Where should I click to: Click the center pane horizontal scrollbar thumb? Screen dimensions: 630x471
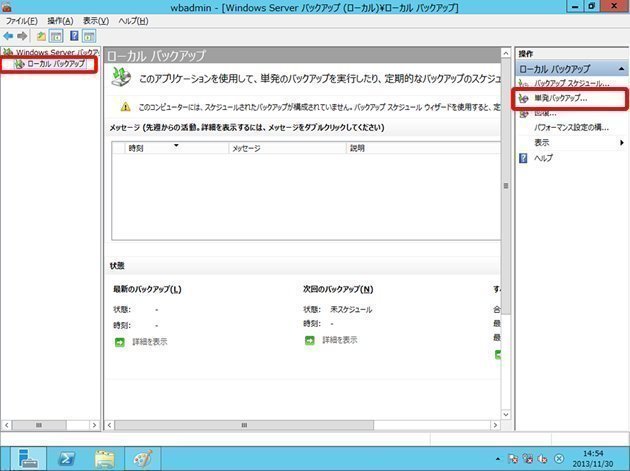244,425
